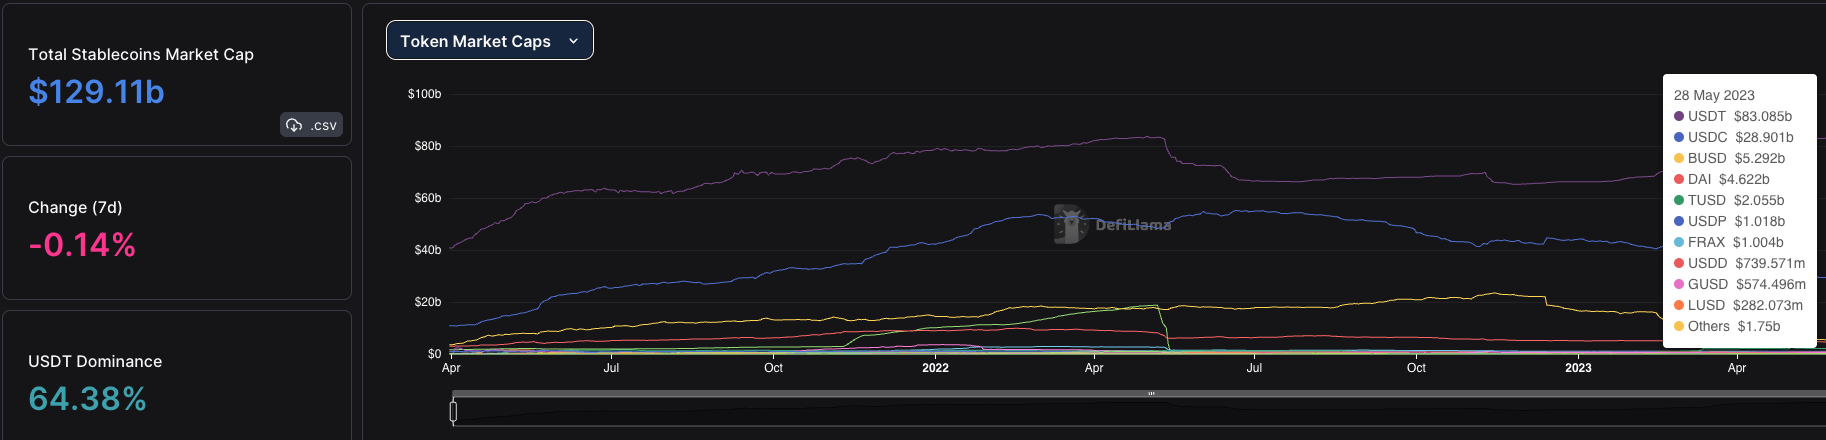Click the 2022 label on the x-axis
1826x440 pixels.
(x=935, y=368)
